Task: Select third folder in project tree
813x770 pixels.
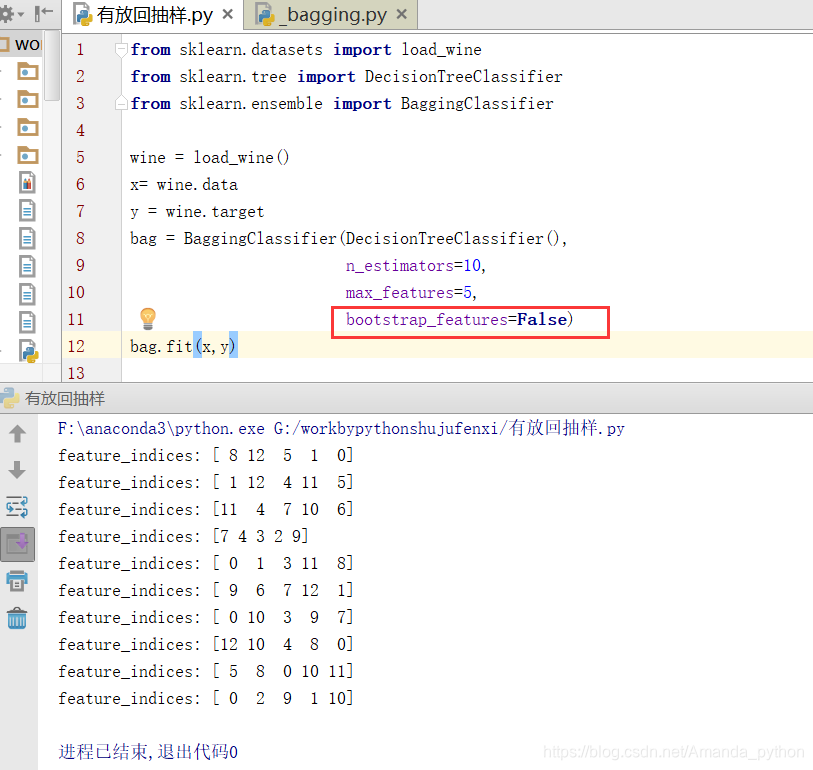Action: pyautogui.click(x=27, y=127)
